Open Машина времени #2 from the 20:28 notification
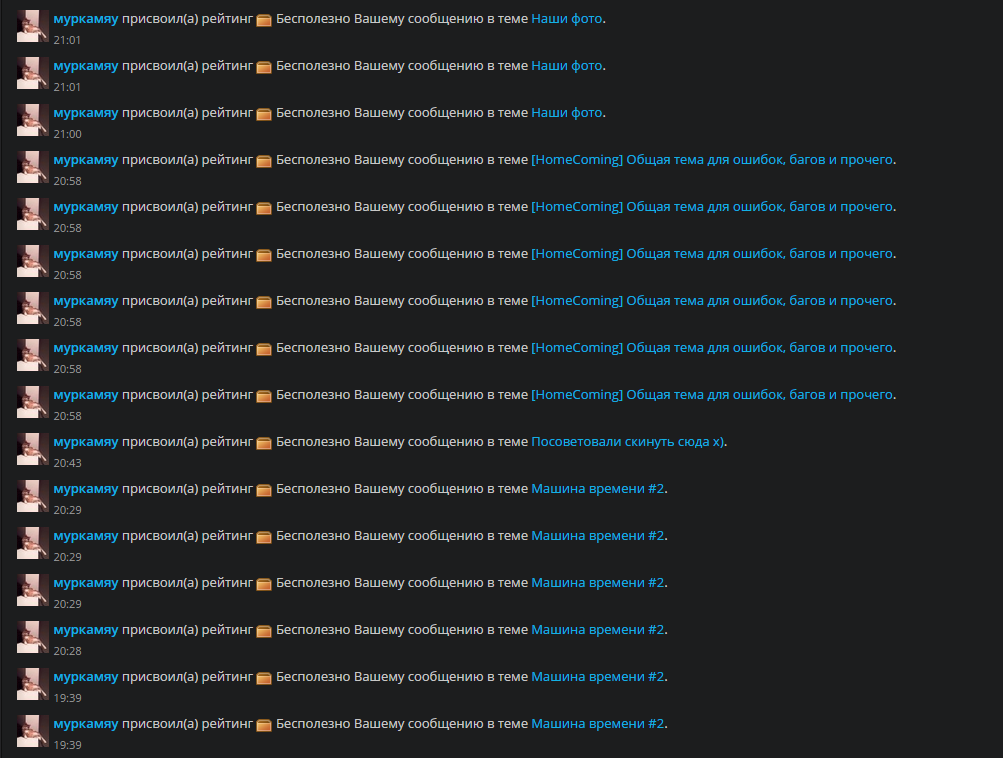 coord(597,629)
